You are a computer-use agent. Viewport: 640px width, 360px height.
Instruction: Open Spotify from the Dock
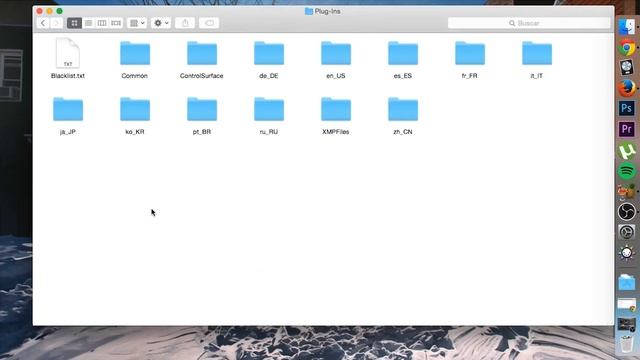coord(627,171)
